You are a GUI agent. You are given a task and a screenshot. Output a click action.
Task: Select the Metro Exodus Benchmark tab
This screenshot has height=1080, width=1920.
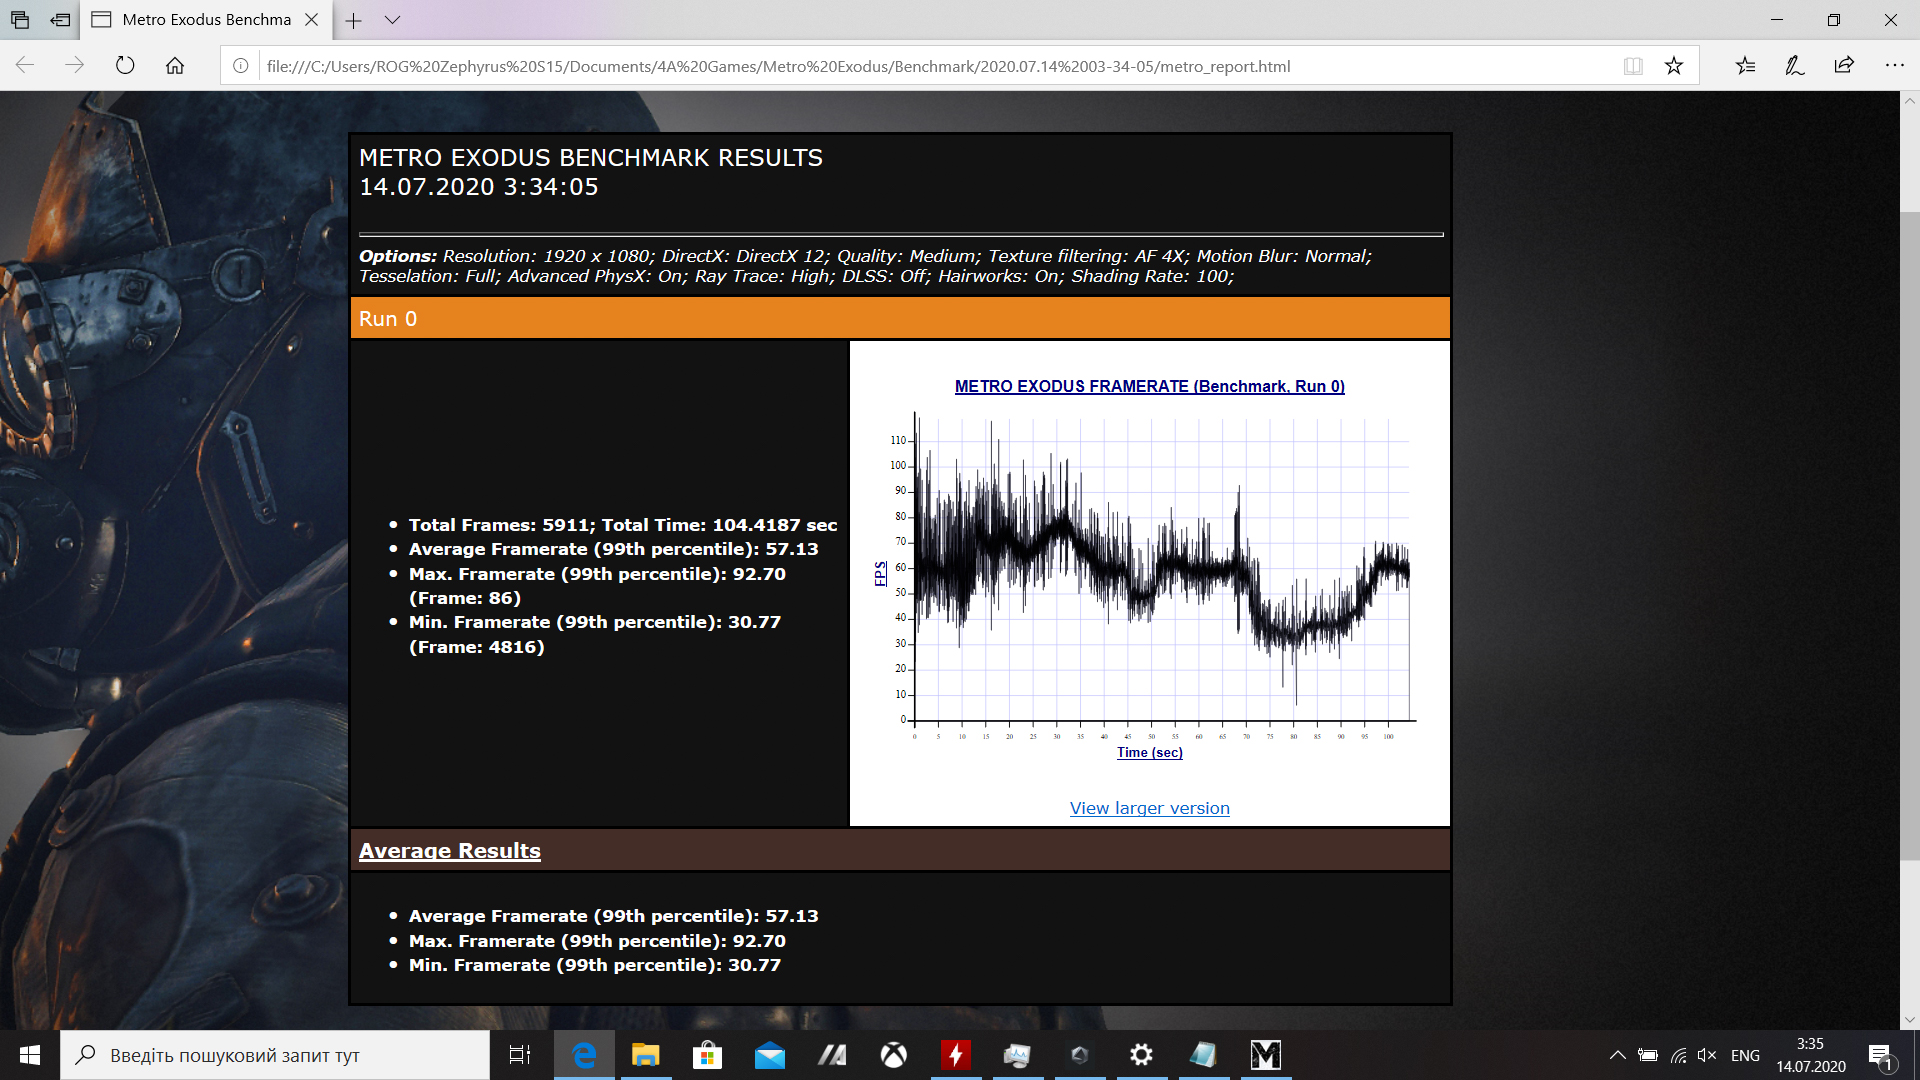[205, 20]
